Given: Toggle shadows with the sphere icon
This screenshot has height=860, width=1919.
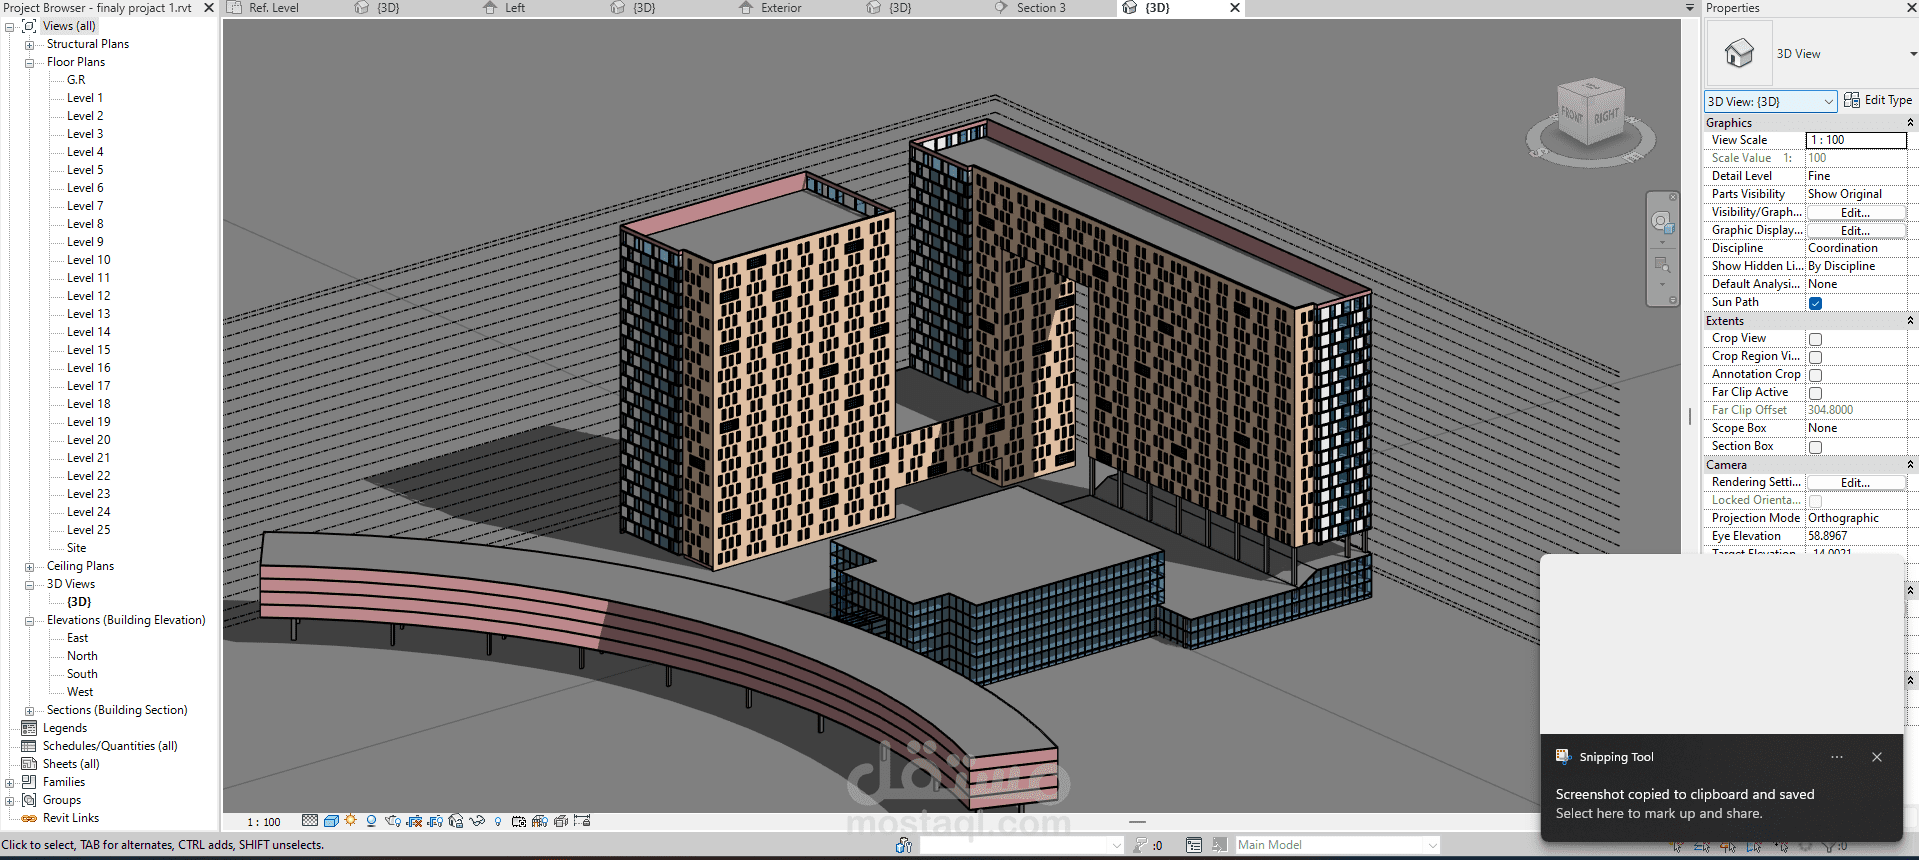Looking at the screenshot, I should 371,821.
